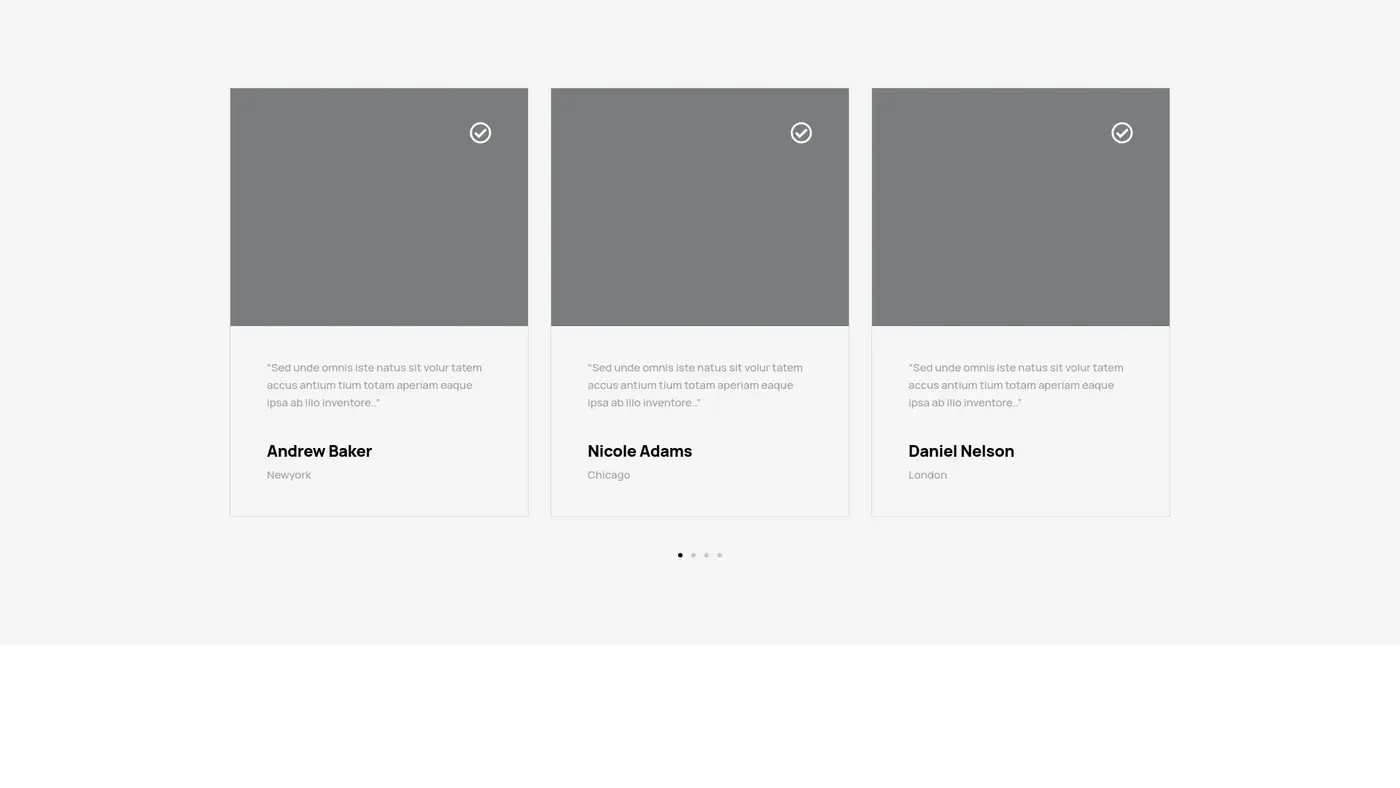
Task: Switch to the third carousel pagination dot
Action: pos(706,555)
